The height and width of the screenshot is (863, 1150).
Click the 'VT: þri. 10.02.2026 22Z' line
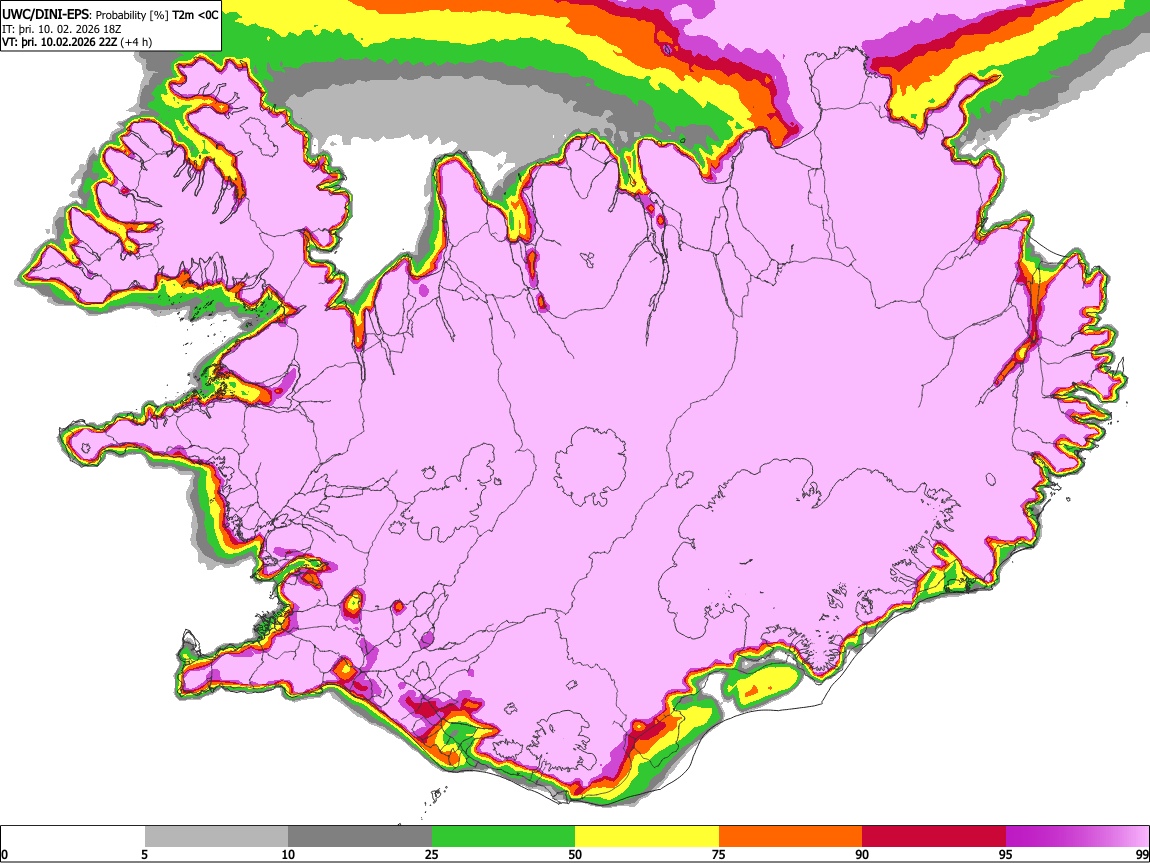click(60, 42)
